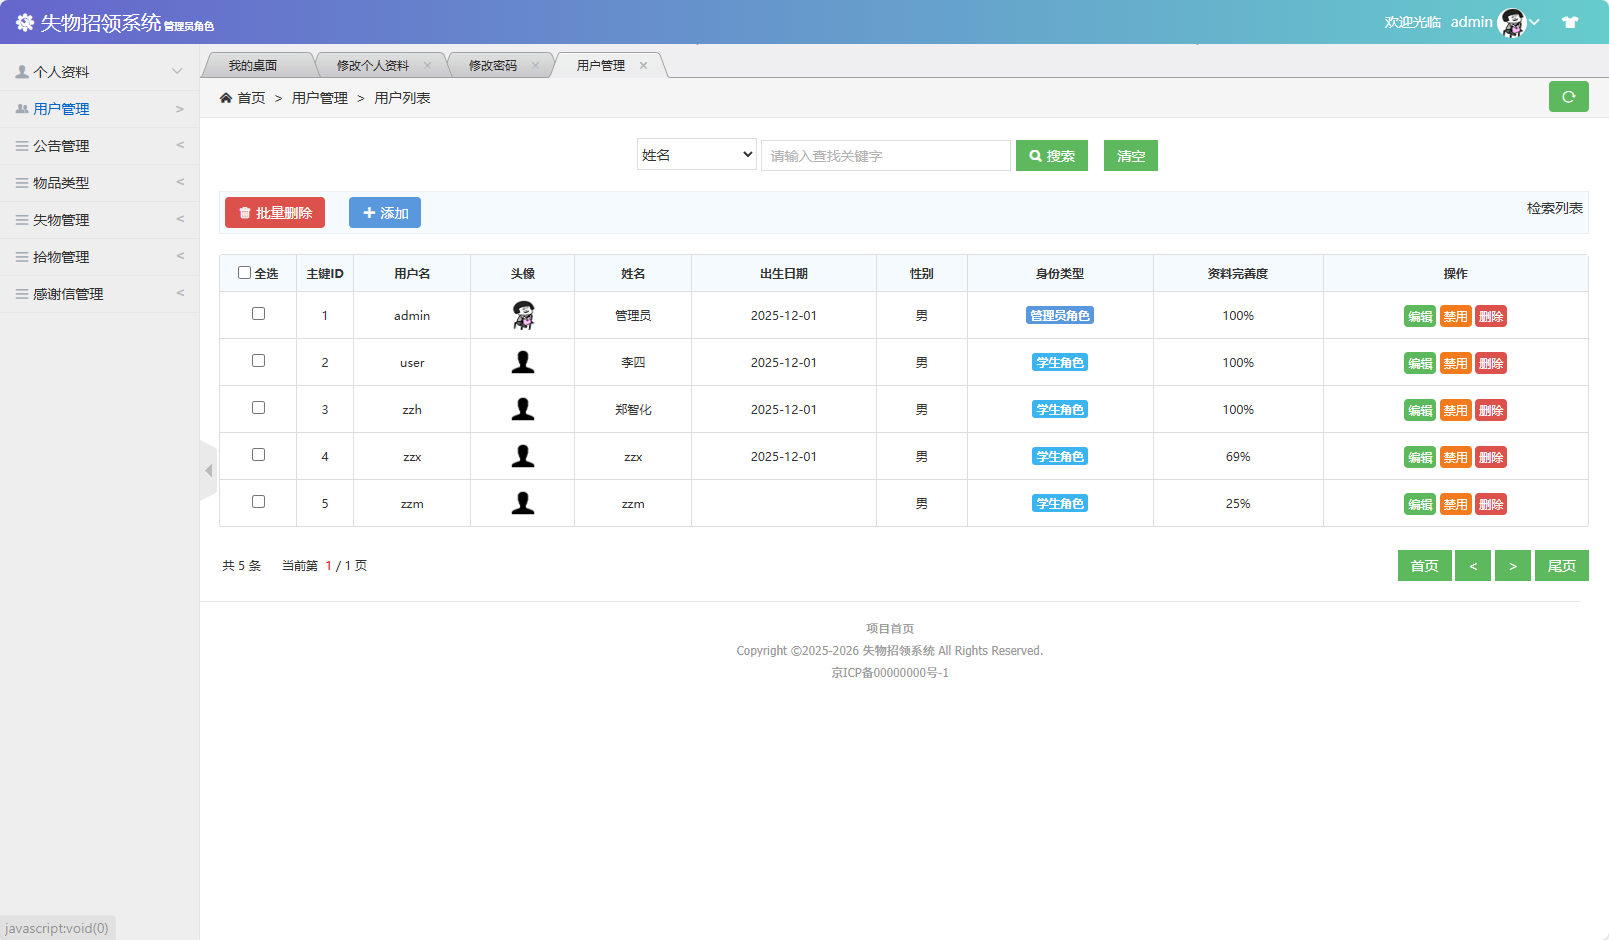The width and height of the screenshot is (1609, 940).
Task: Select the checkbox in the zzm row
Action: 258,502
